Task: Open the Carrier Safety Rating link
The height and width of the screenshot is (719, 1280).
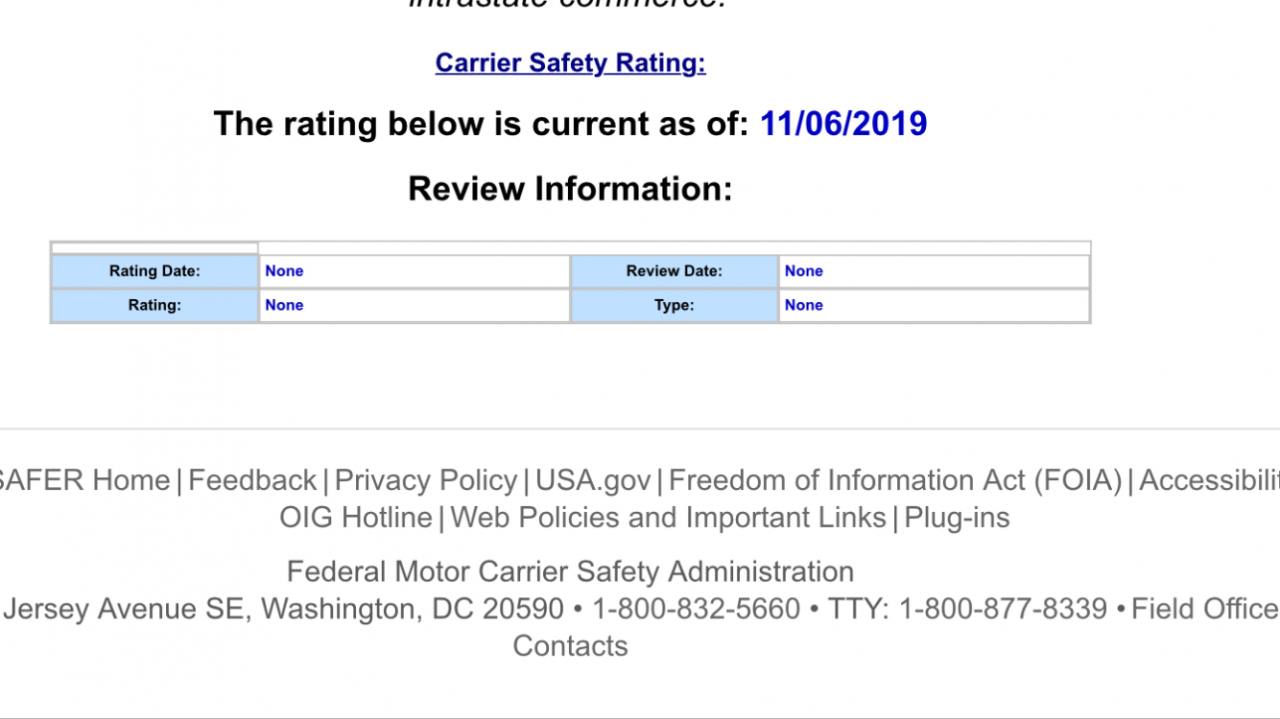Action: click(570, 63)
